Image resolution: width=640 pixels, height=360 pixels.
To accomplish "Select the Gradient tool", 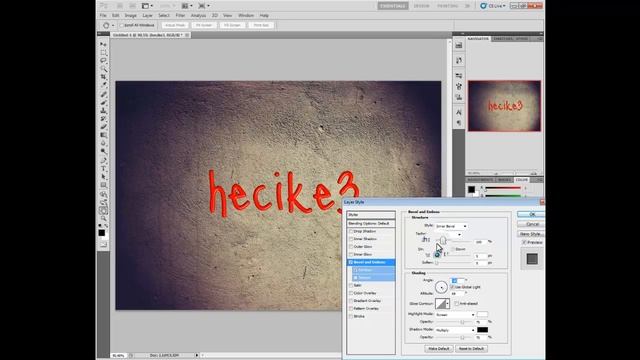I will (103, 135).
